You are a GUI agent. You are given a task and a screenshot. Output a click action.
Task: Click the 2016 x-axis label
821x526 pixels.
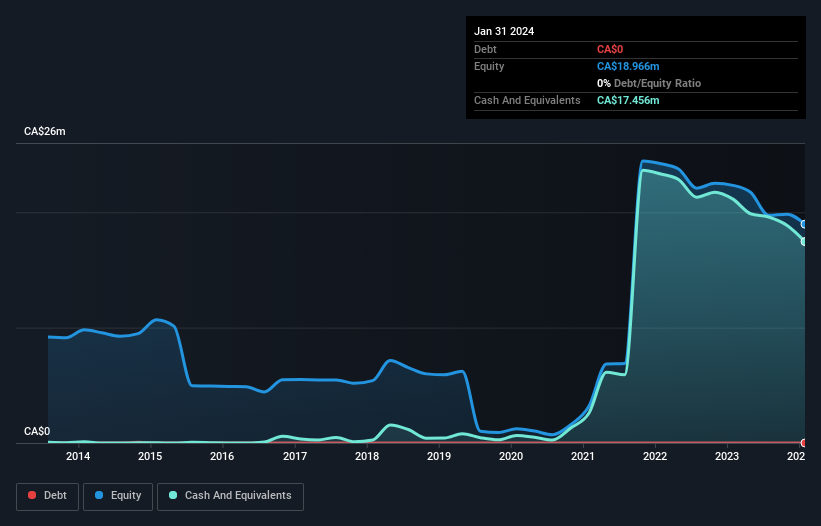coord(222,456)
